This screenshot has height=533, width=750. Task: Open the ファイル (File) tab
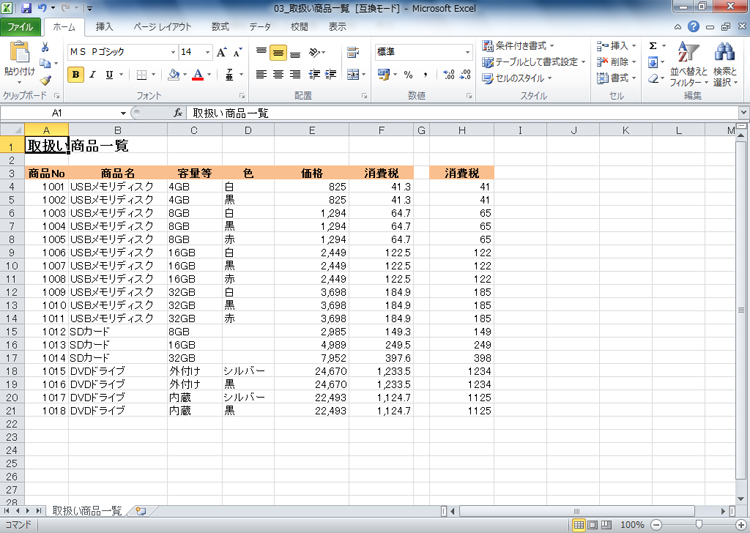click(20, 27)
